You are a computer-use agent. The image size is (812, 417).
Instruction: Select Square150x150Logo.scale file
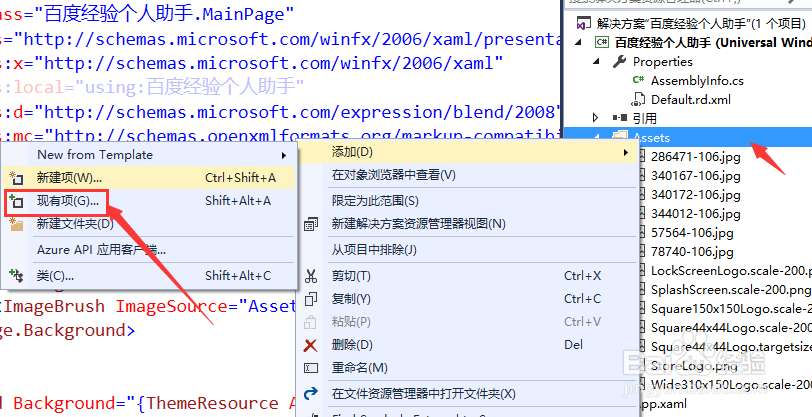point(731,309)
